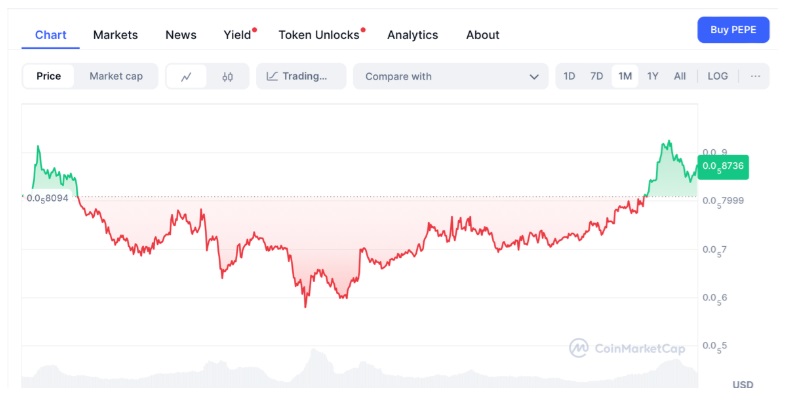795x400 pixels.
Task: Switch to candlestick chart icon
Action: pos(228,76)
